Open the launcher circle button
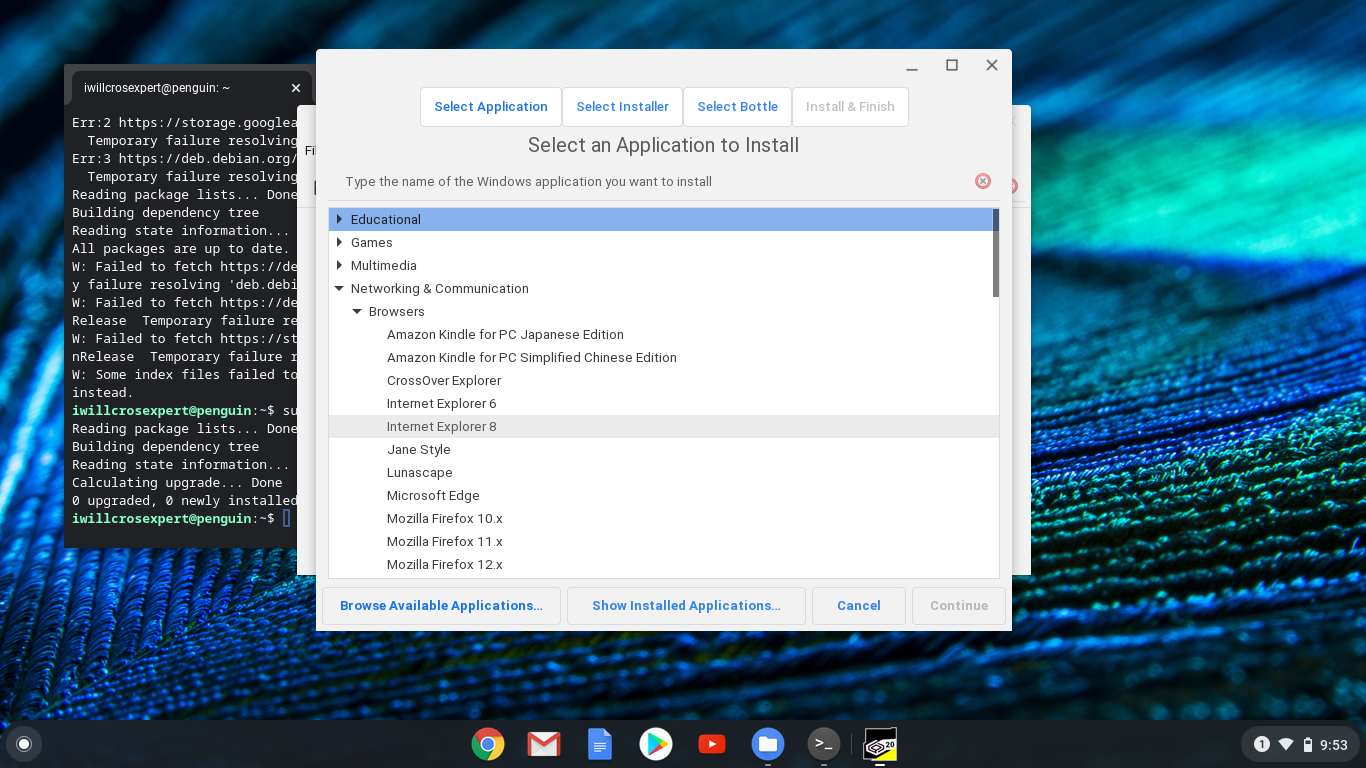Viewport: 1366px width, 768px height. click(24, 744)
